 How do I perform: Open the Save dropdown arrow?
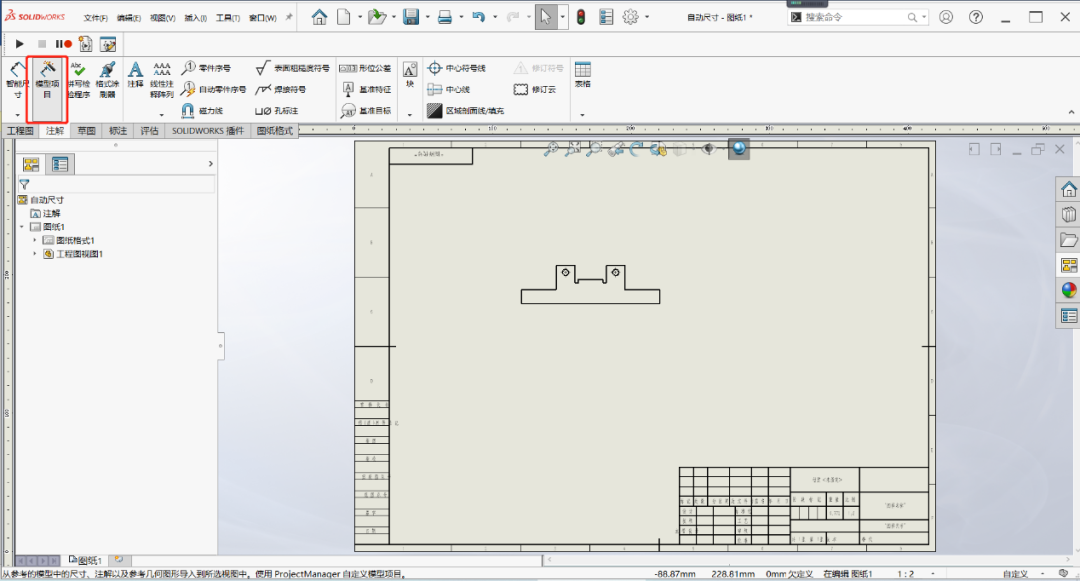click(428, 17)
